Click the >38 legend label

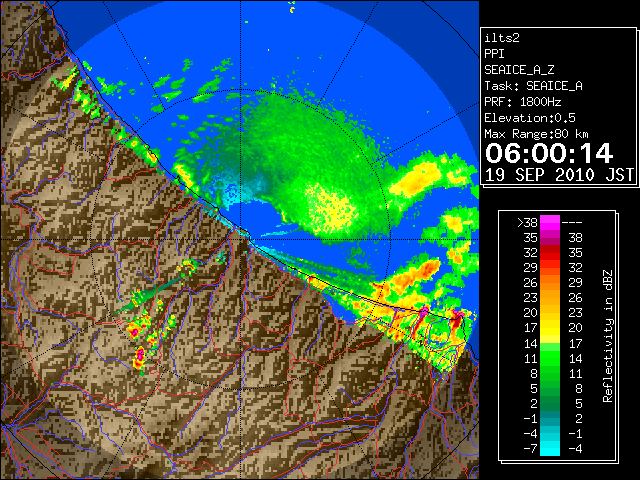coord(527,223)
